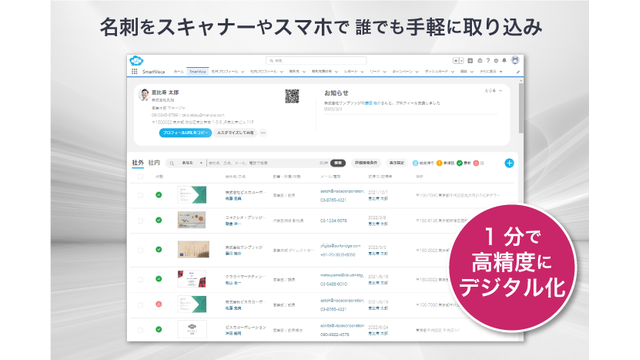This screenshot has width=640, height=360.
Task: Click the green status icon in サンブリッジ row
Action: tap(159, 249)
